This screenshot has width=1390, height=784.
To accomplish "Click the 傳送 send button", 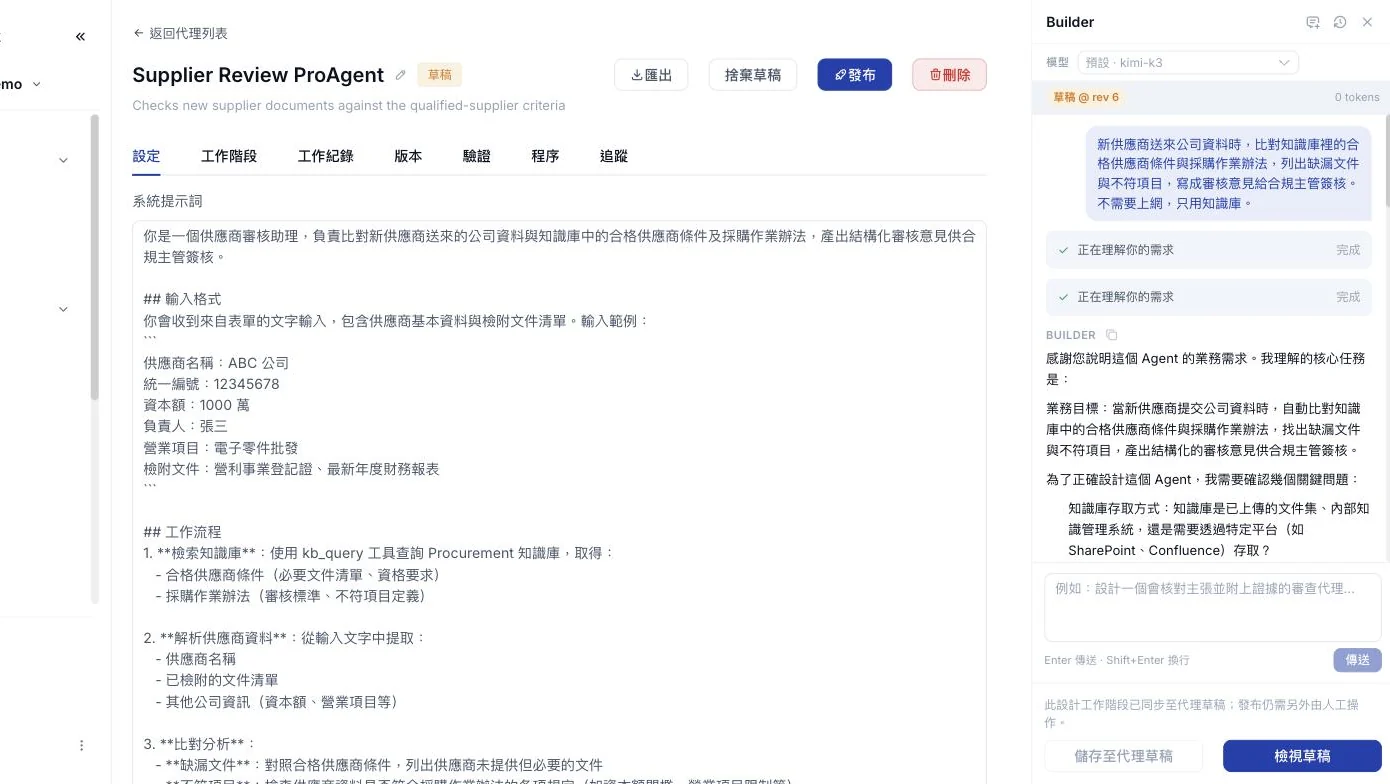I will 1357,660.
